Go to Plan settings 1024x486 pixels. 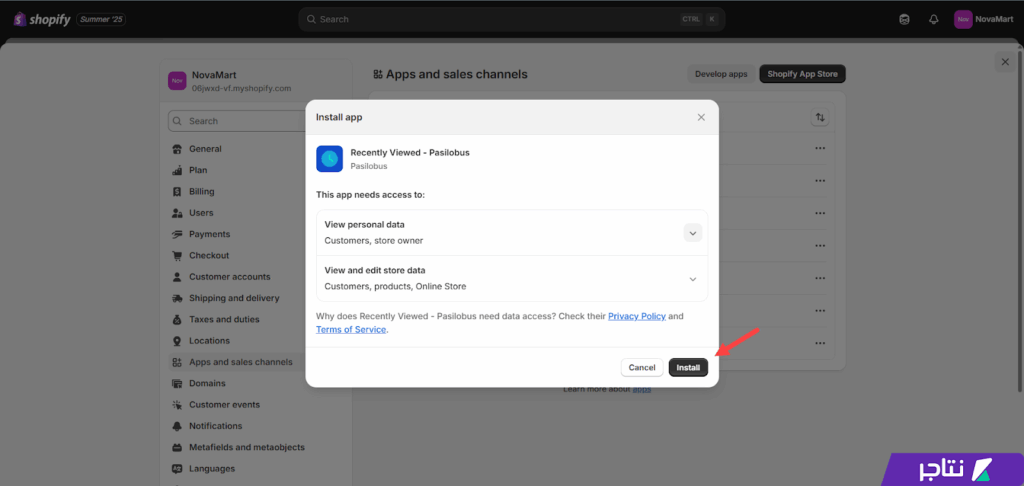pyautogui.click(x=198, y=170)
